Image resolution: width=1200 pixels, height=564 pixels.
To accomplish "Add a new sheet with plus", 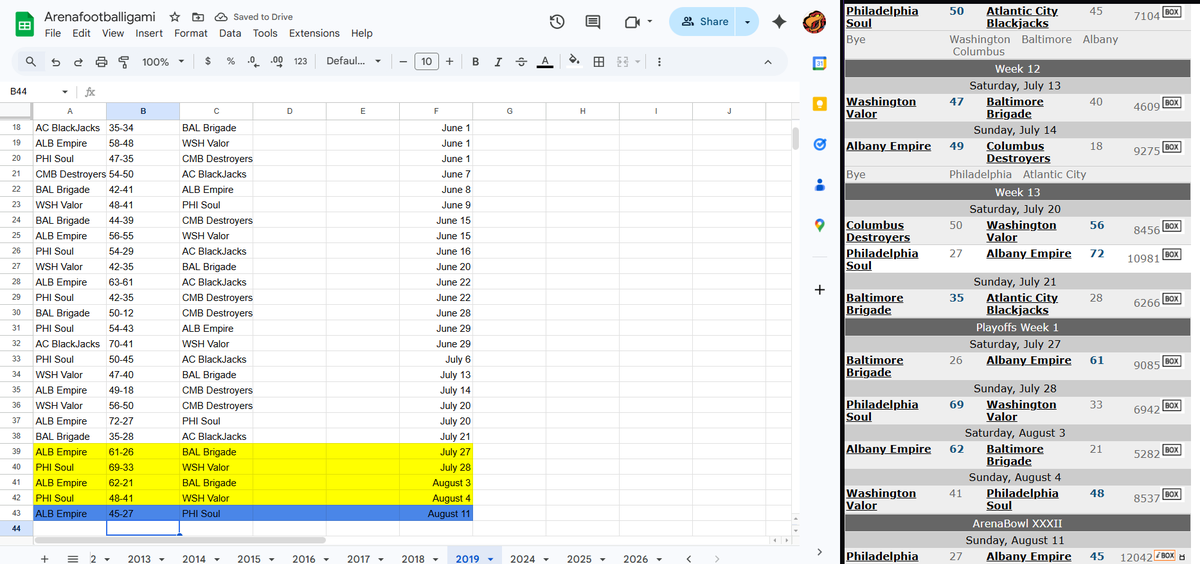I will coord(45,559).
